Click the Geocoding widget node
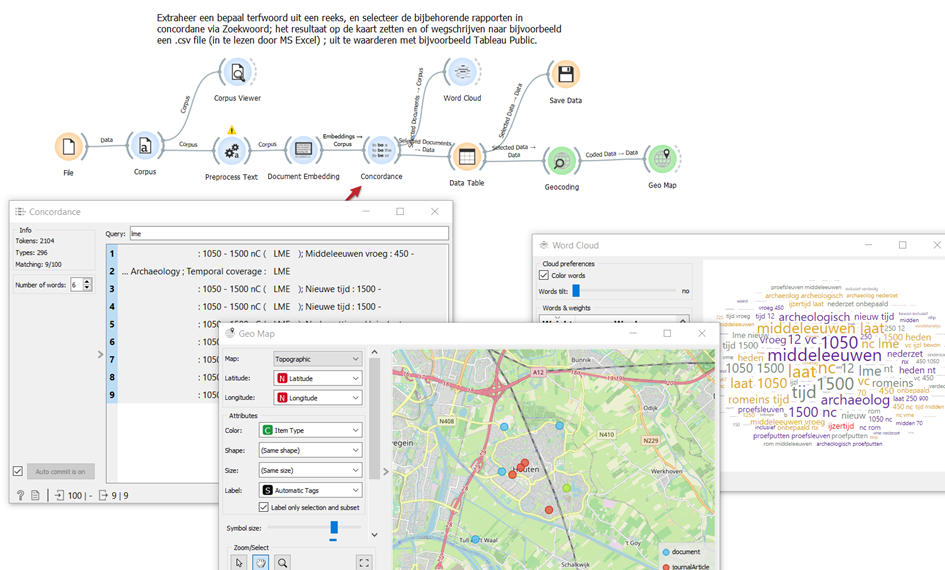 pyautogui.click(x=560, y=161)
